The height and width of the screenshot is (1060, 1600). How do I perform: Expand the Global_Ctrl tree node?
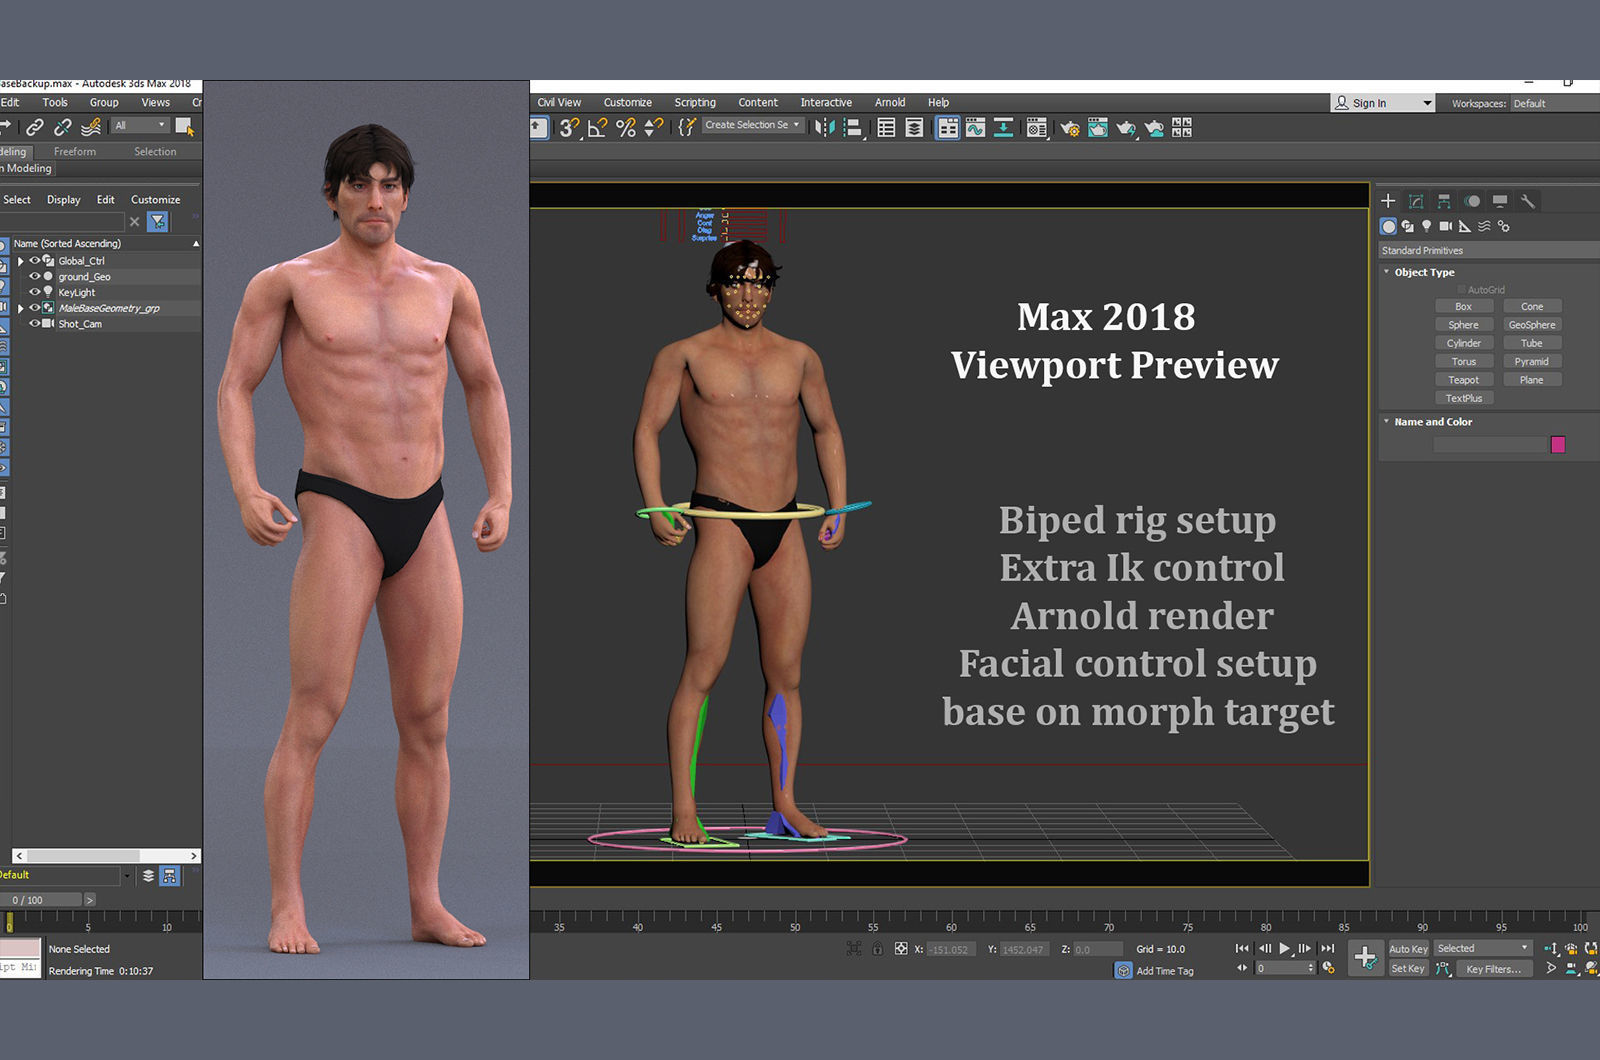20,261
